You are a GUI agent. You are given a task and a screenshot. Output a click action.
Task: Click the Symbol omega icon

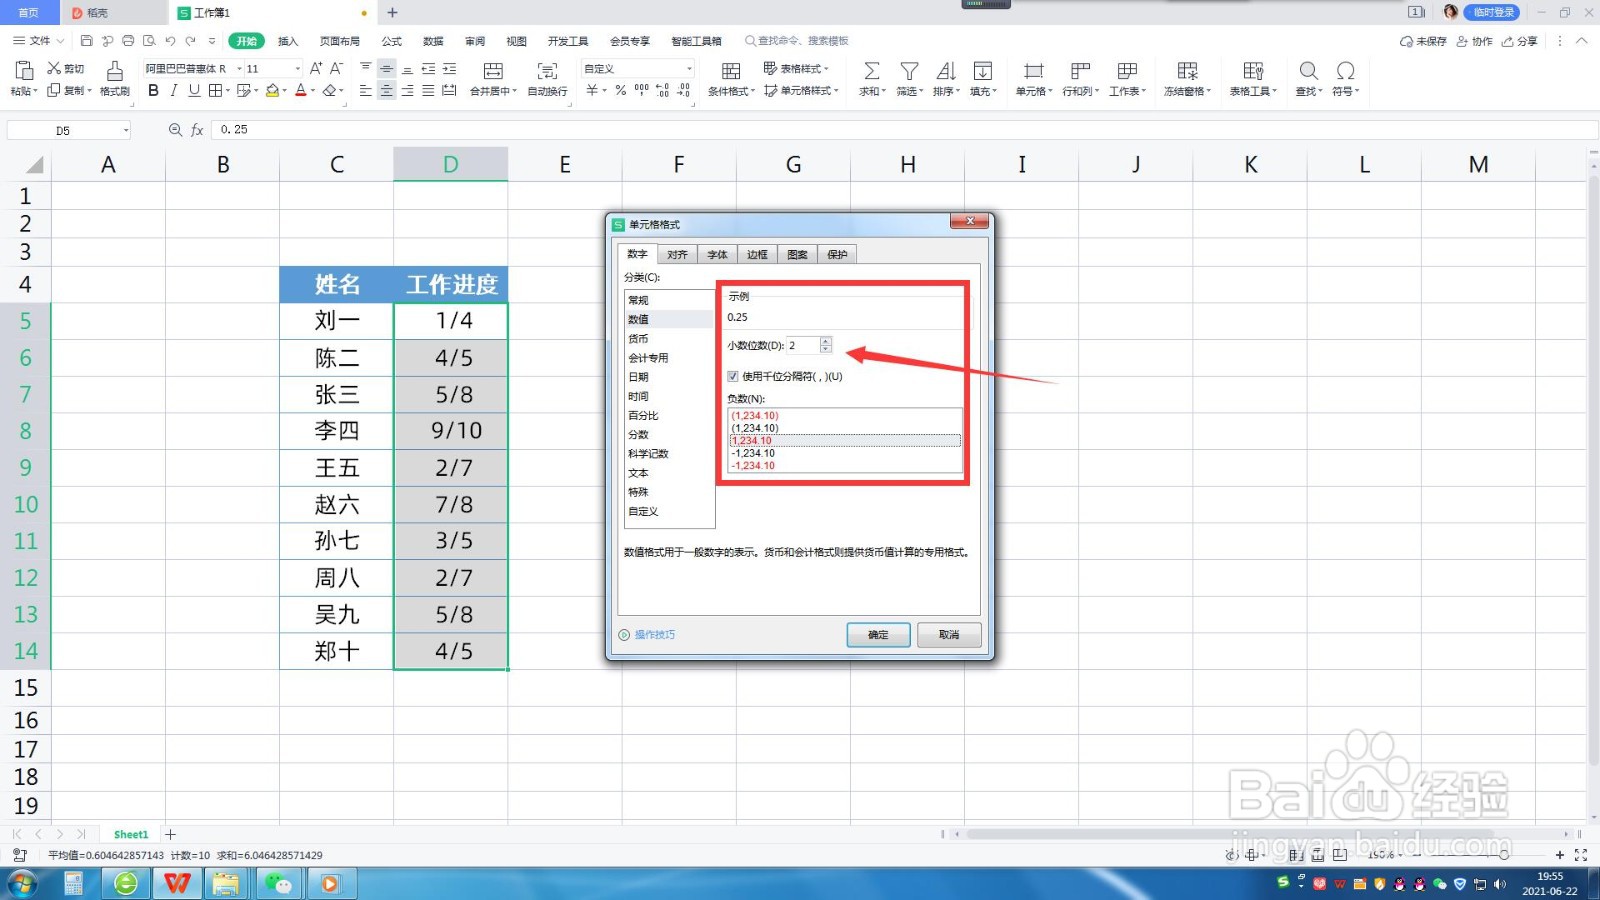tap(1346, 71)
